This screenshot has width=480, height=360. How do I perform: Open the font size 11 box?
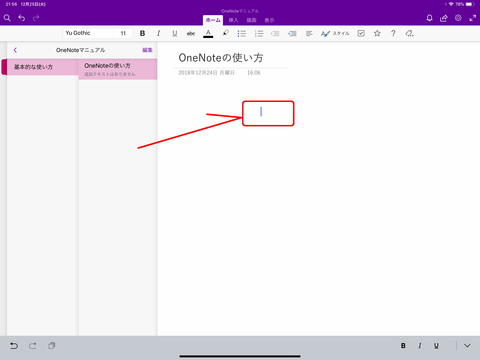123,33
